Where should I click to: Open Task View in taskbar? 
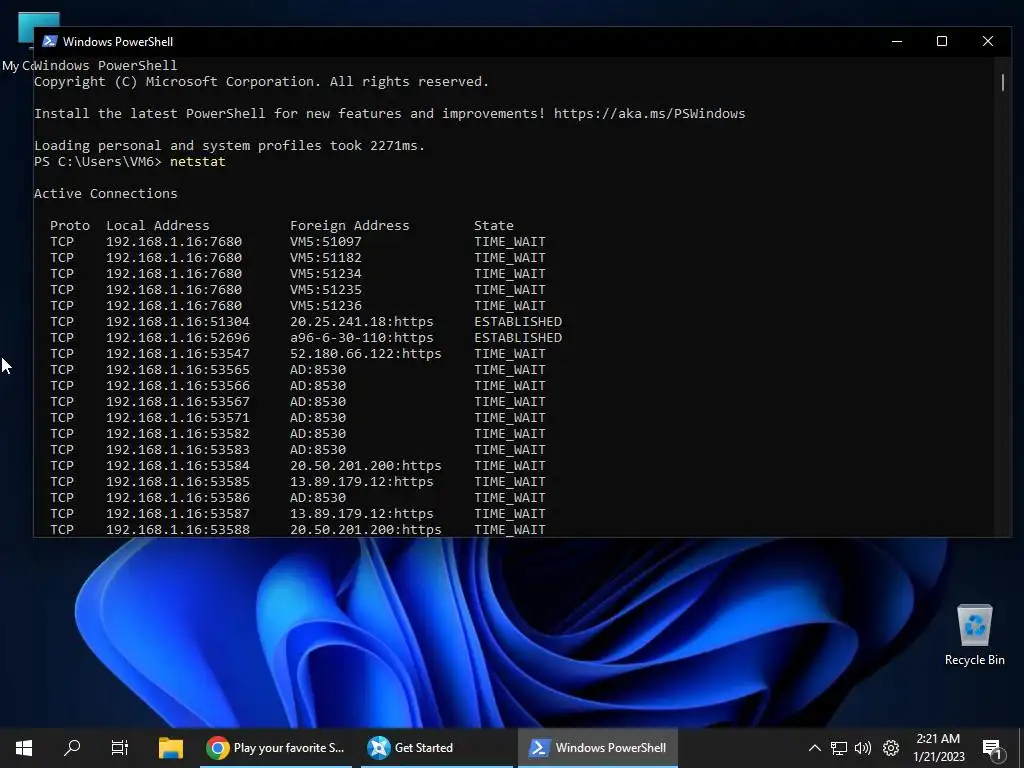coord(120,748)
